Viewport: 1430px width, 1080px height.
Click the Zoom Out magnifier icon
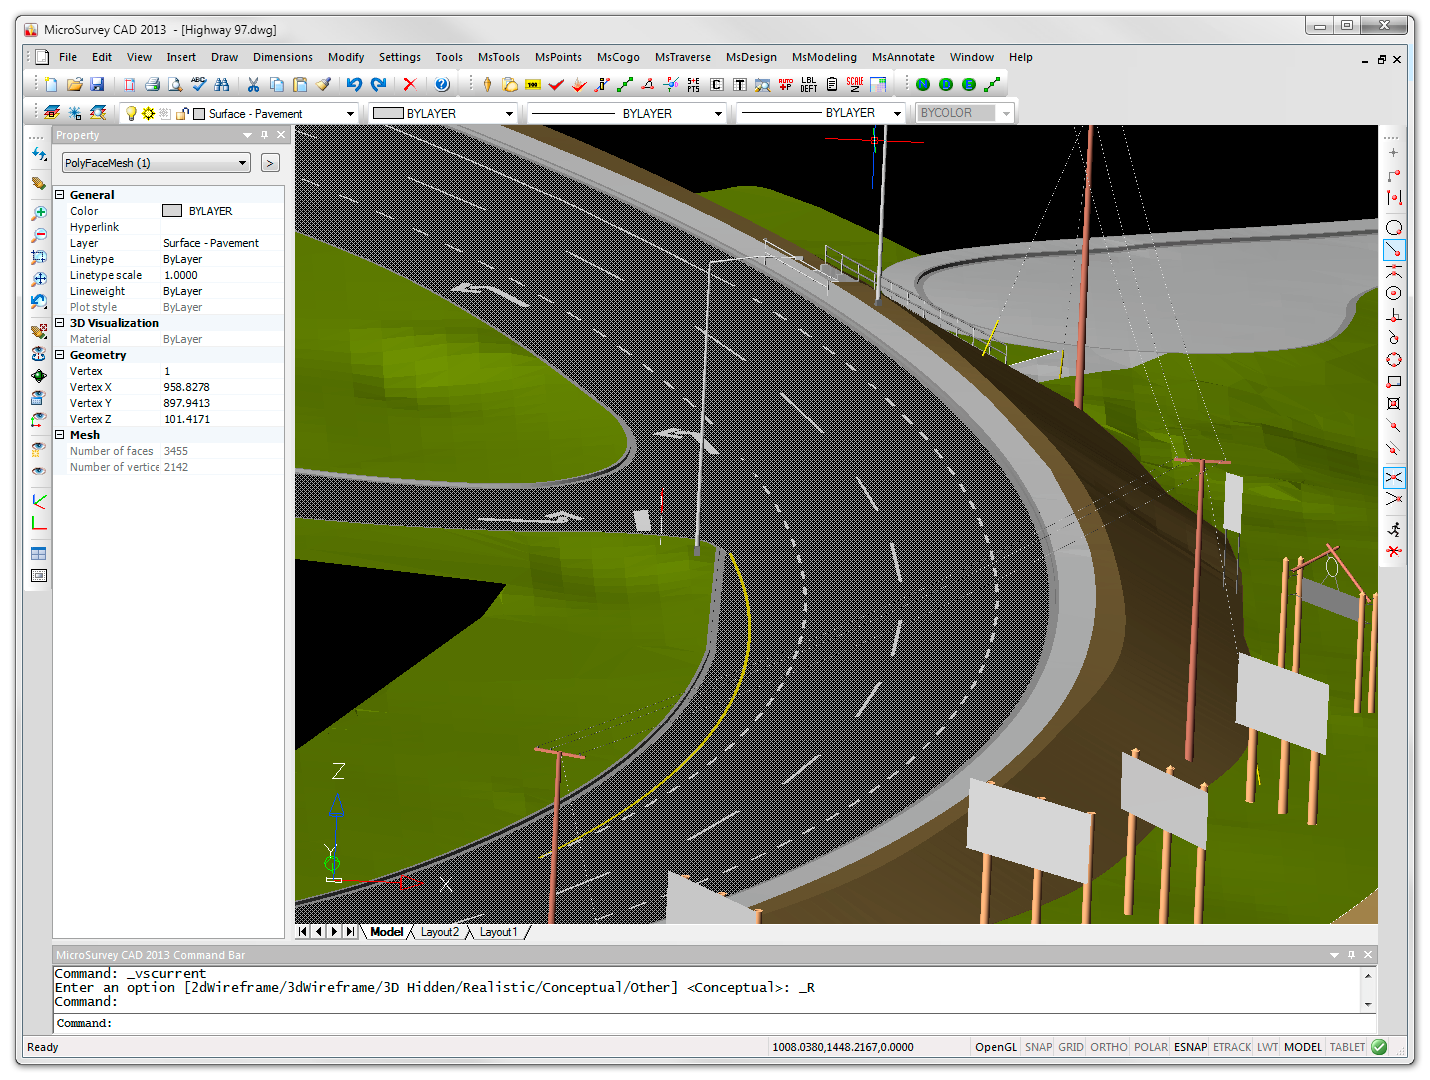click(39, 235)
